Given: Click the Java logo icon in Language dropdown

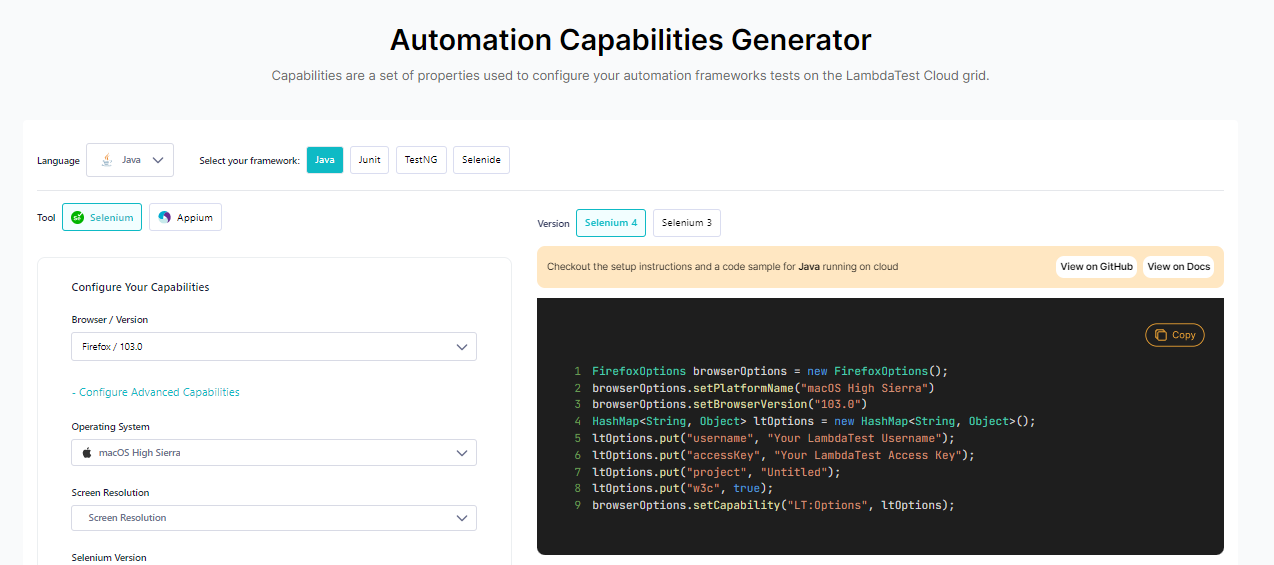Looking at the screenshot, I should coord(106,160).
